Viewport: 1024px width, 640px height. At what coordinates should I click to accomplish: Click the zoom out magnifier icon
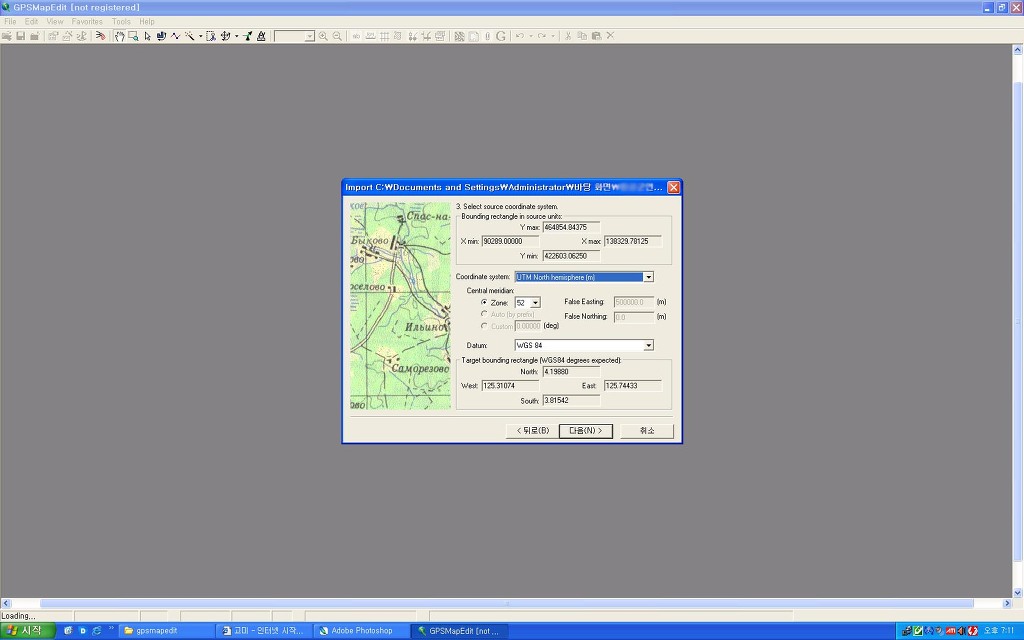click(x=337, y=36)
